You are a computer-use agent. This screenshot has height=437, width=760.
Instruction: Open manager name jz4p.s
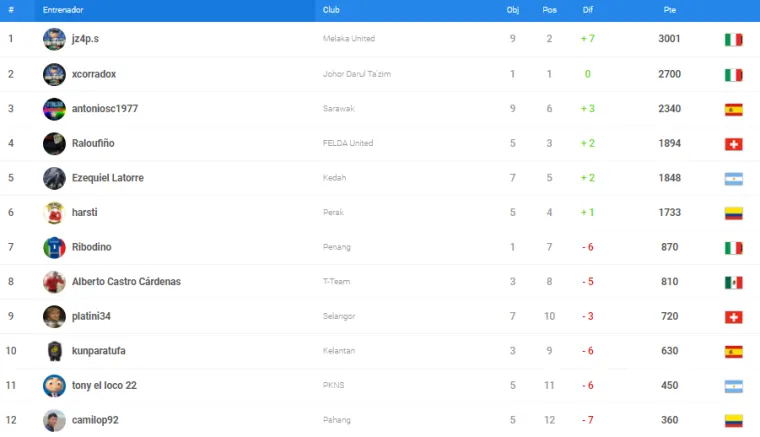(85, 39)
